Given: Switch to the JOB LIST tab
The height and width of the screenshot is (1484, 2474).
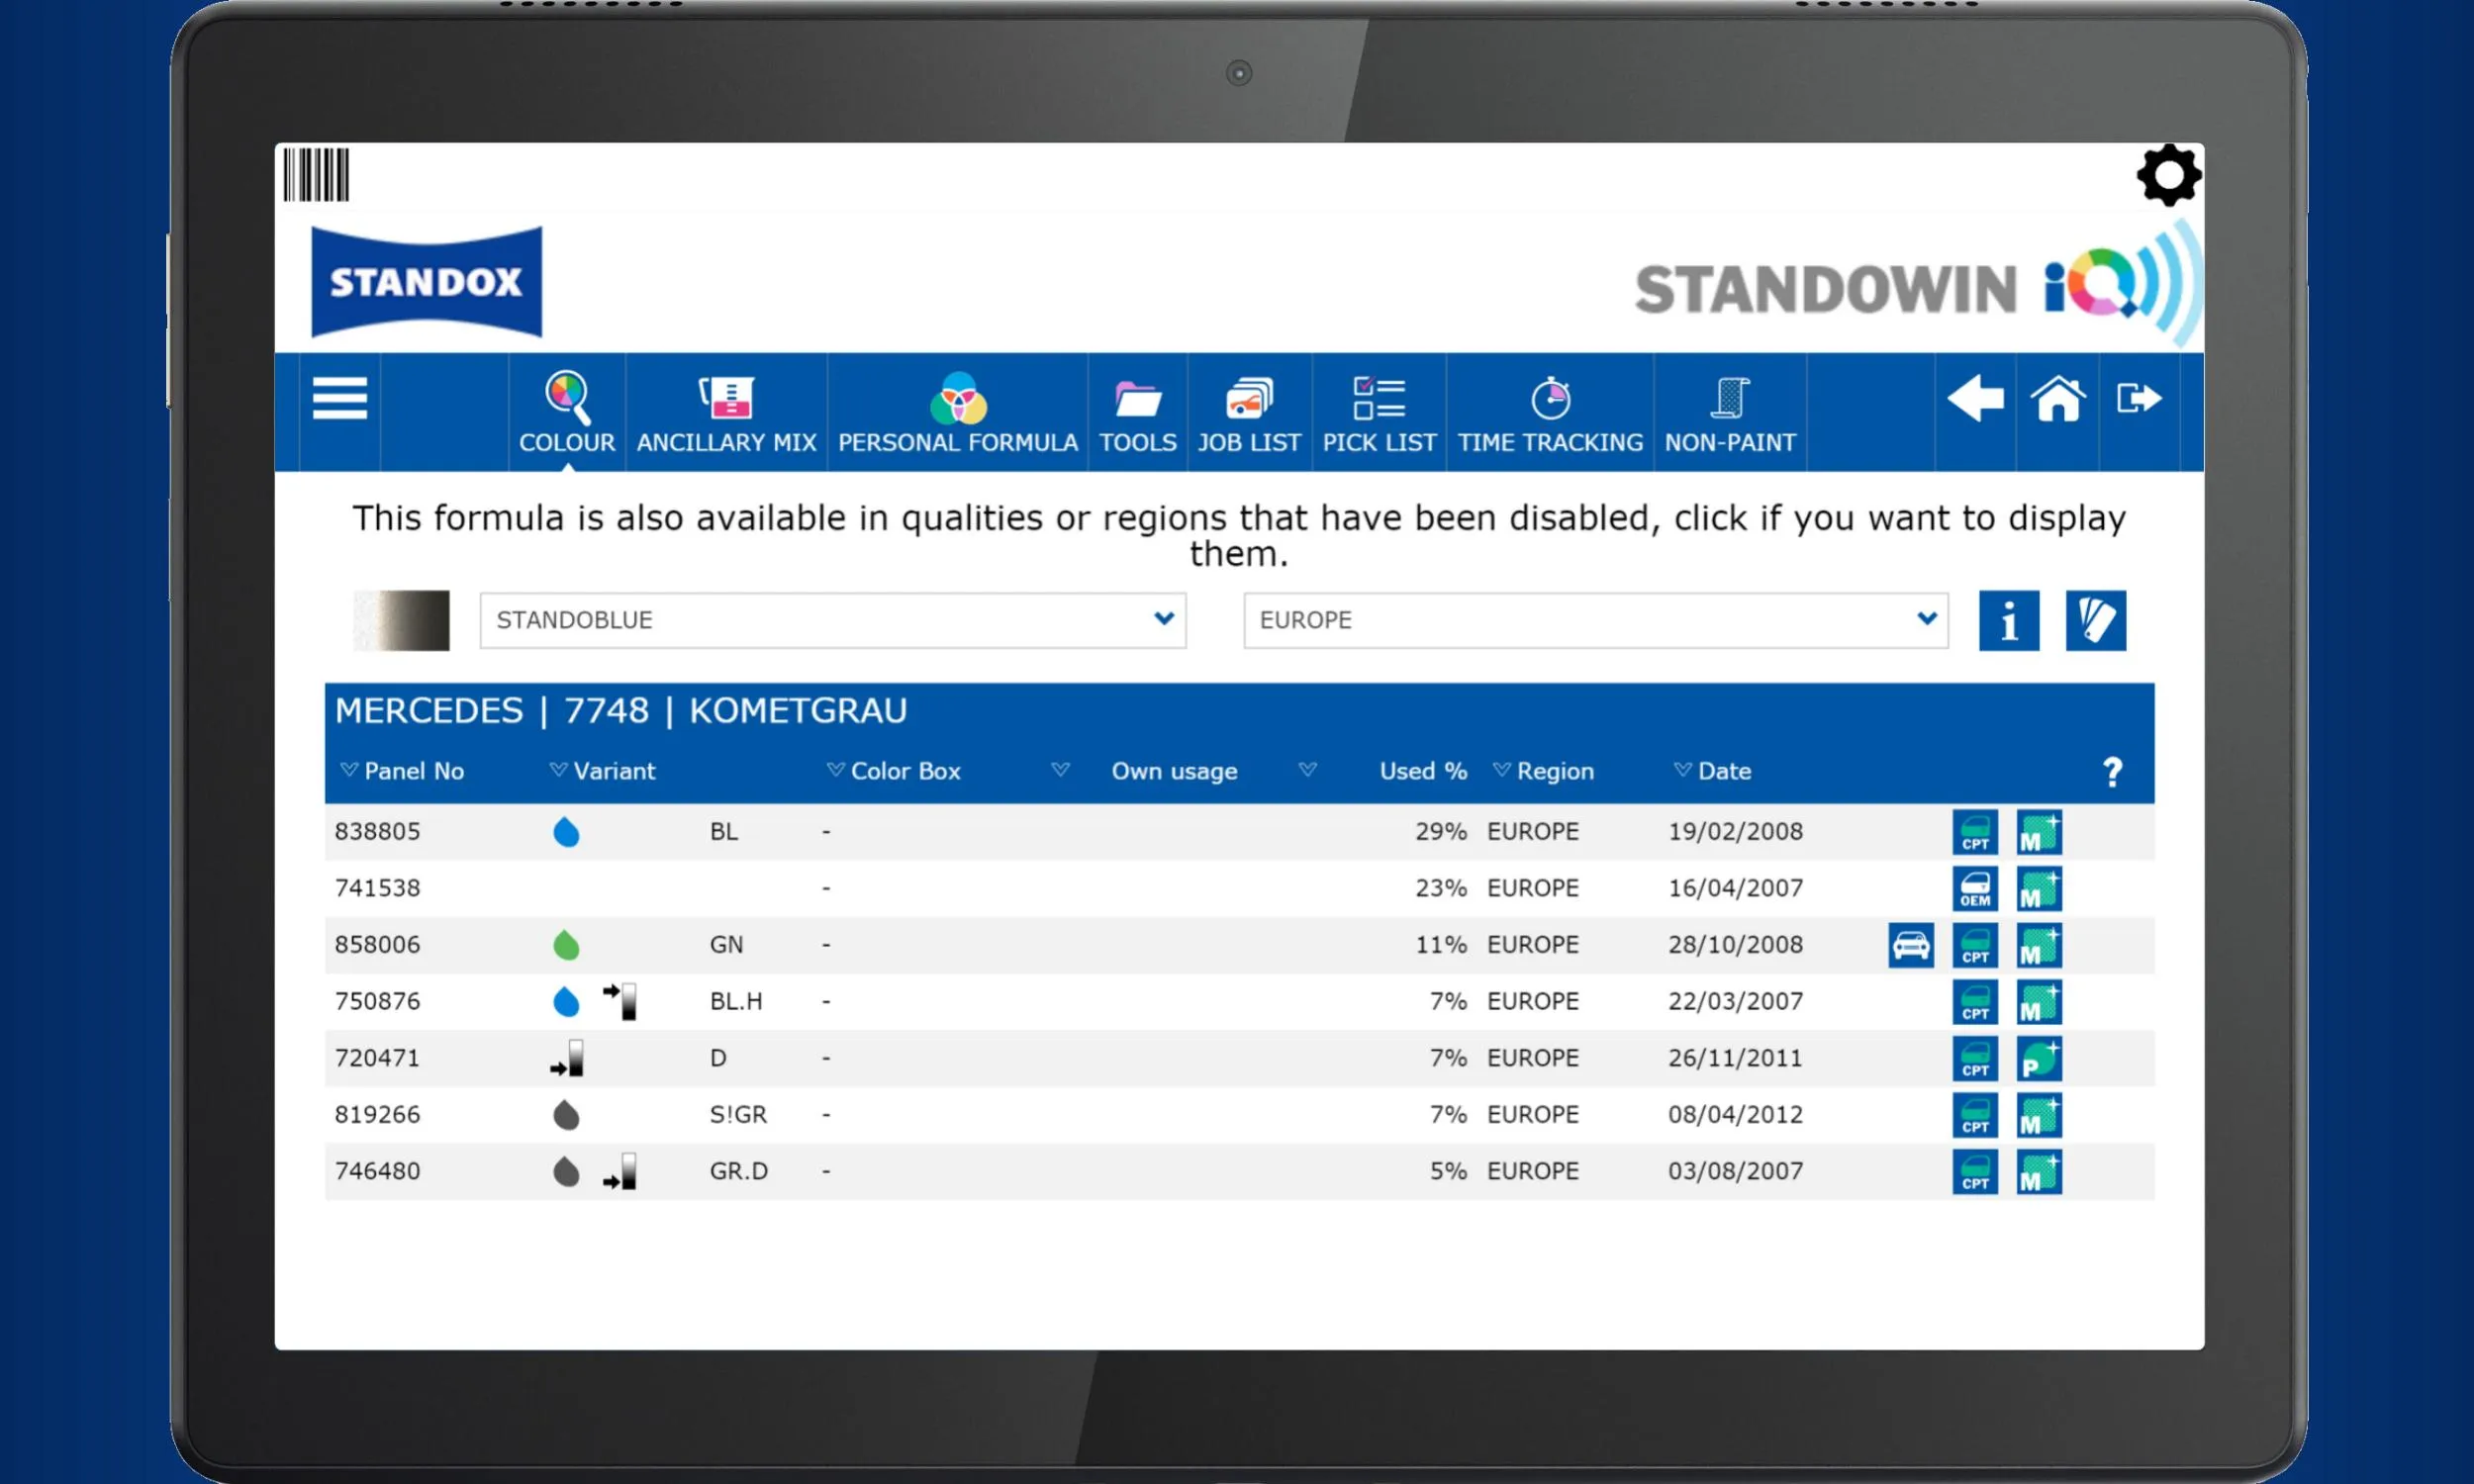Looking at the screenshot, I should (x=1249, y=412).
